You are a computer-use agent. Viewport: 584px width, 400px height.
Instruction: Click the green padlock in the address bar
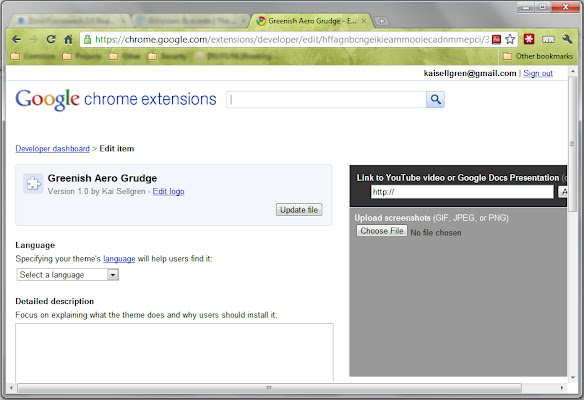(87, 39)
